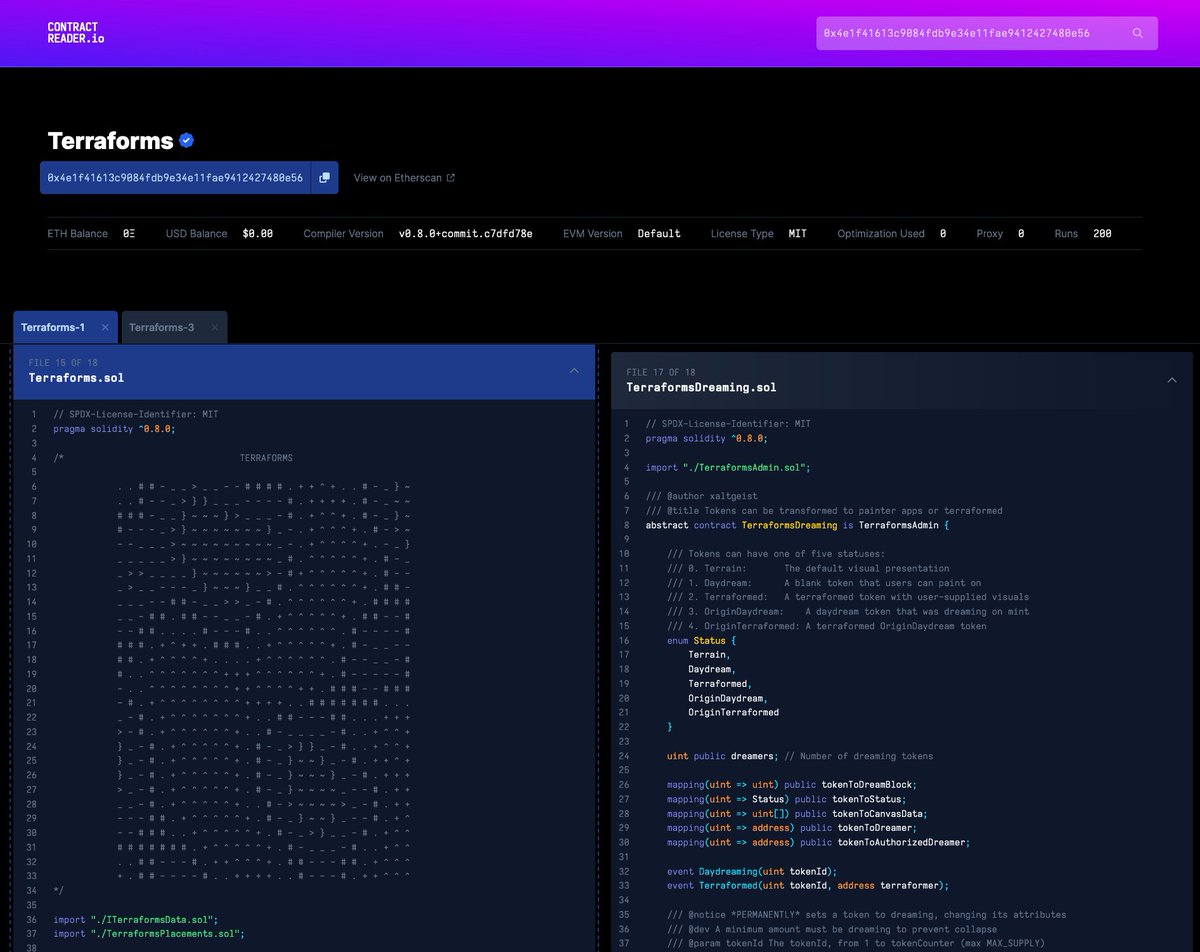Click the tokenToCanvasData mapping line
The height and width of the screenshot is (952, 1200).
tap(797, 813)
